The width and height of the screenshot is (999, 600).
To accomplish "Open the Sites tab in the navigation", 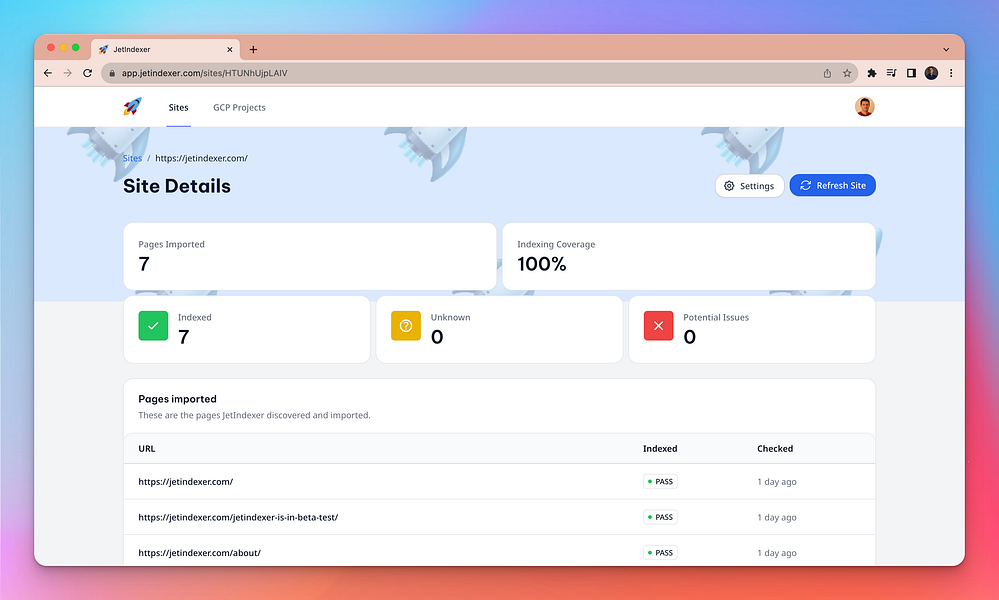I will pos(178,108).
